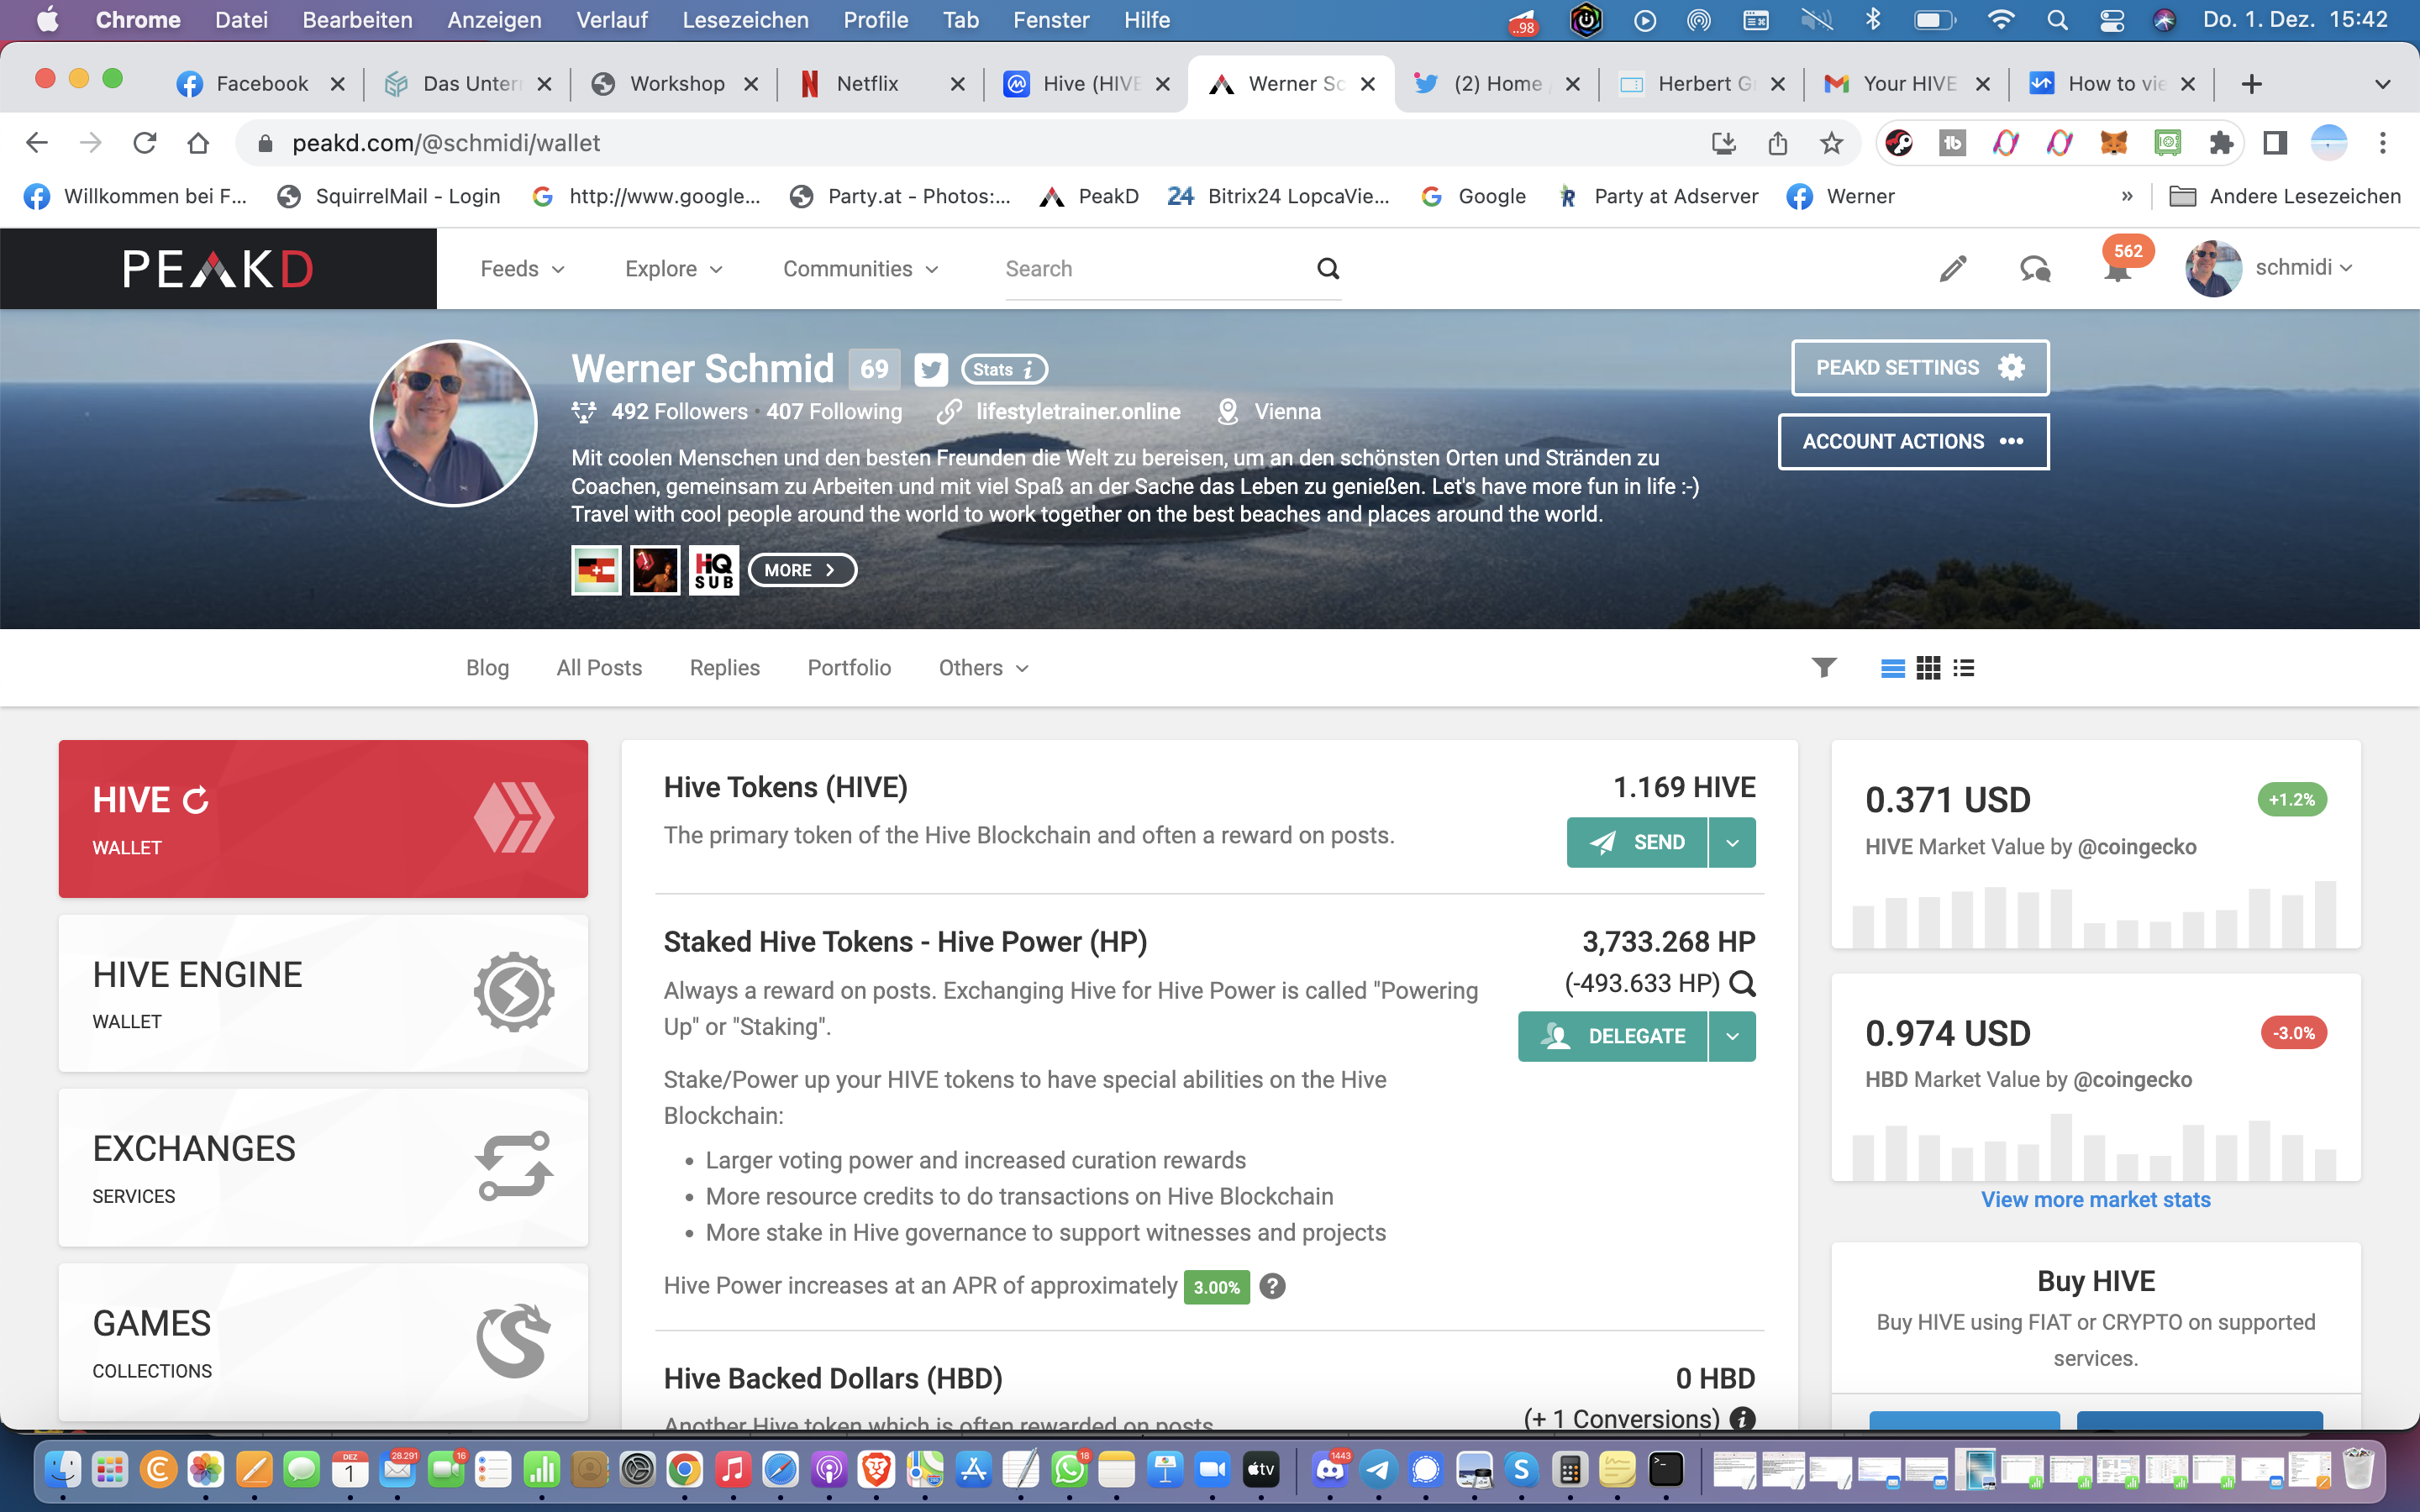Switch to grid layout view icon
The image size is (2420, 1512).
1928,668
